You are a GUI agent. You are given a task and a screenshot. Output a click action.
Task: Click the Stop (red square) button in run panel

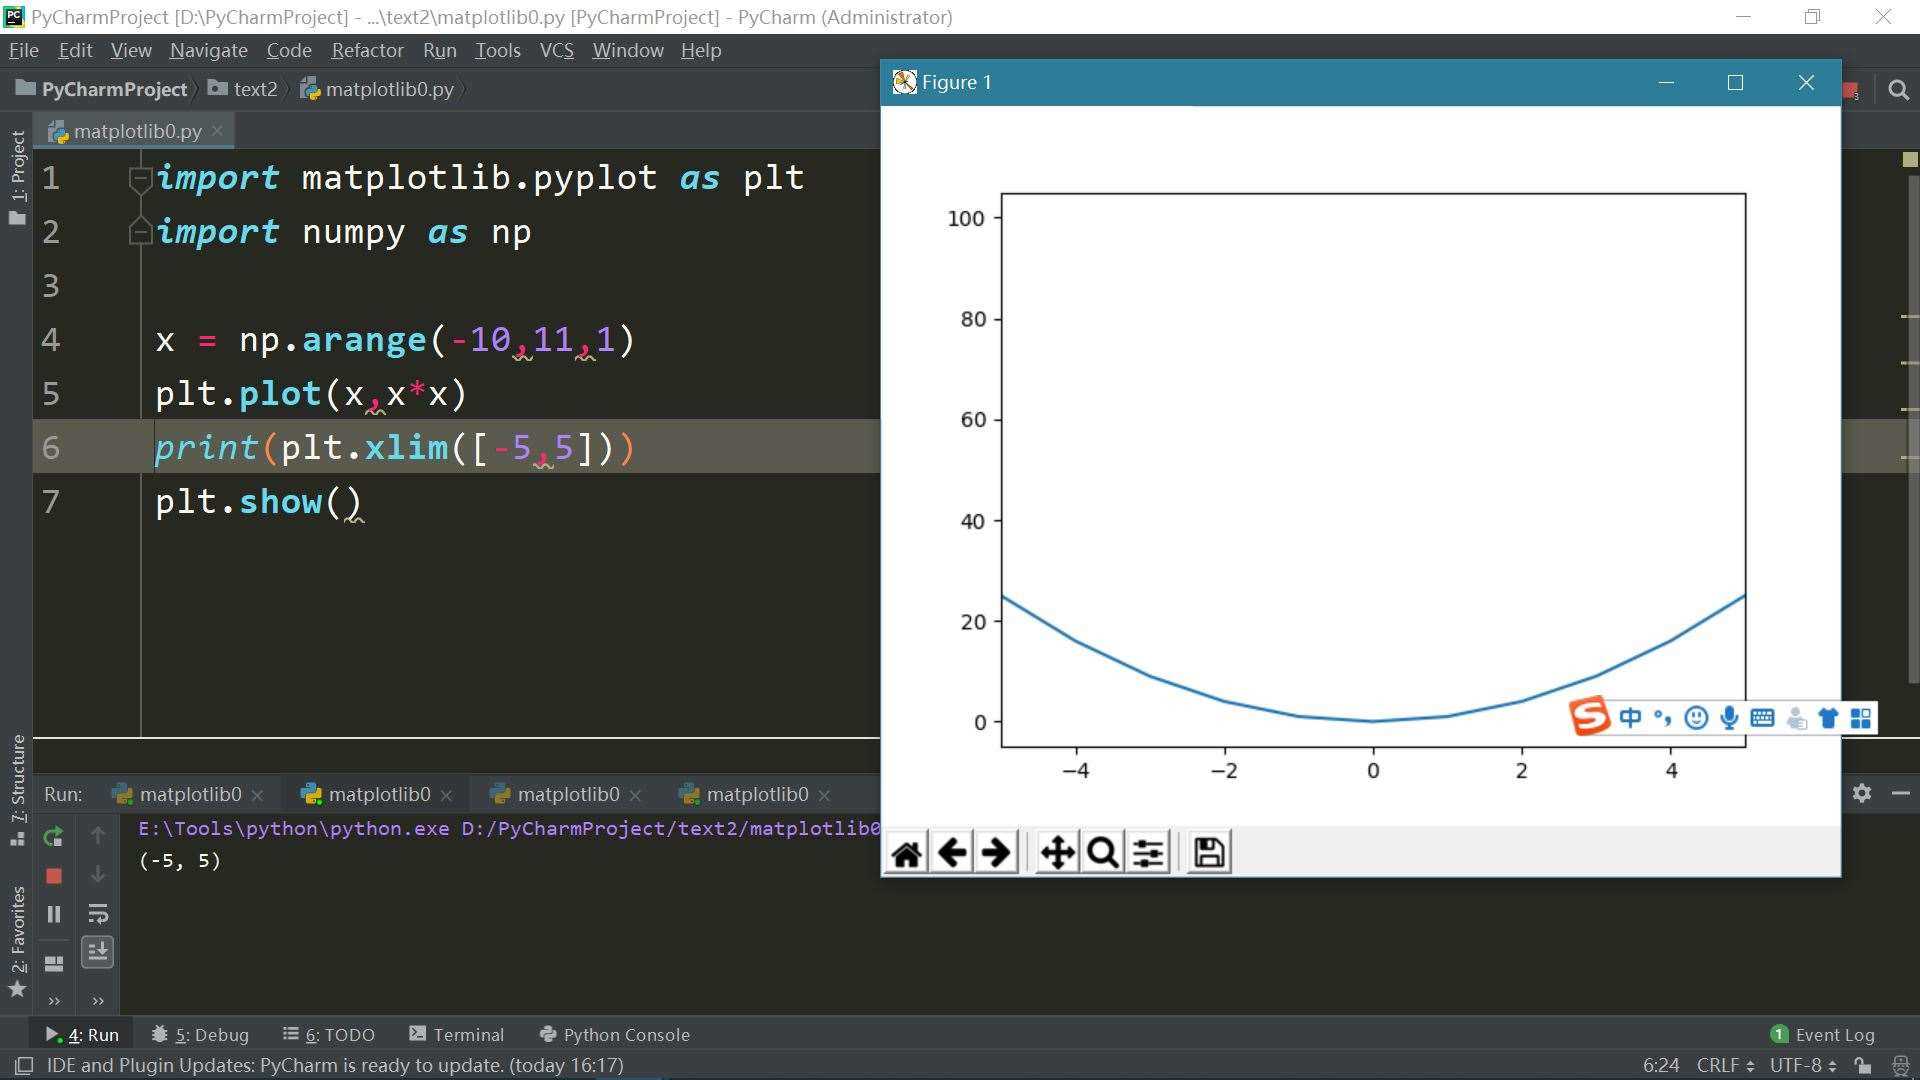pyautogui.click(x=54, y=874)
